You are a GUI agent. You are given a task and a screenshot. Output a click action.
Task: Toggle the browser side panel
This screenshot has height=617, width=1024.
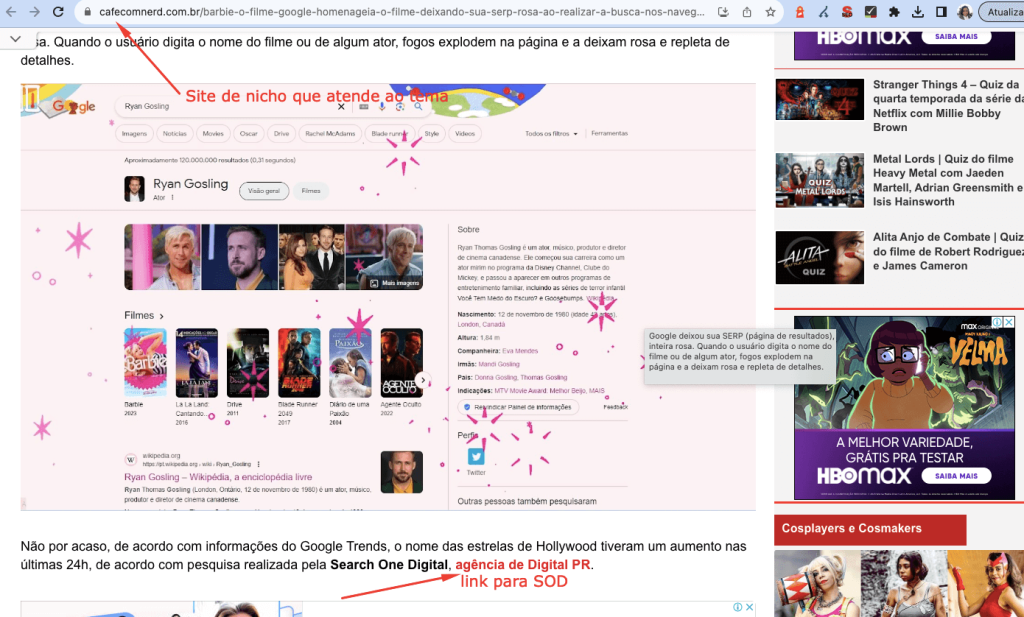tap(941, 12)
